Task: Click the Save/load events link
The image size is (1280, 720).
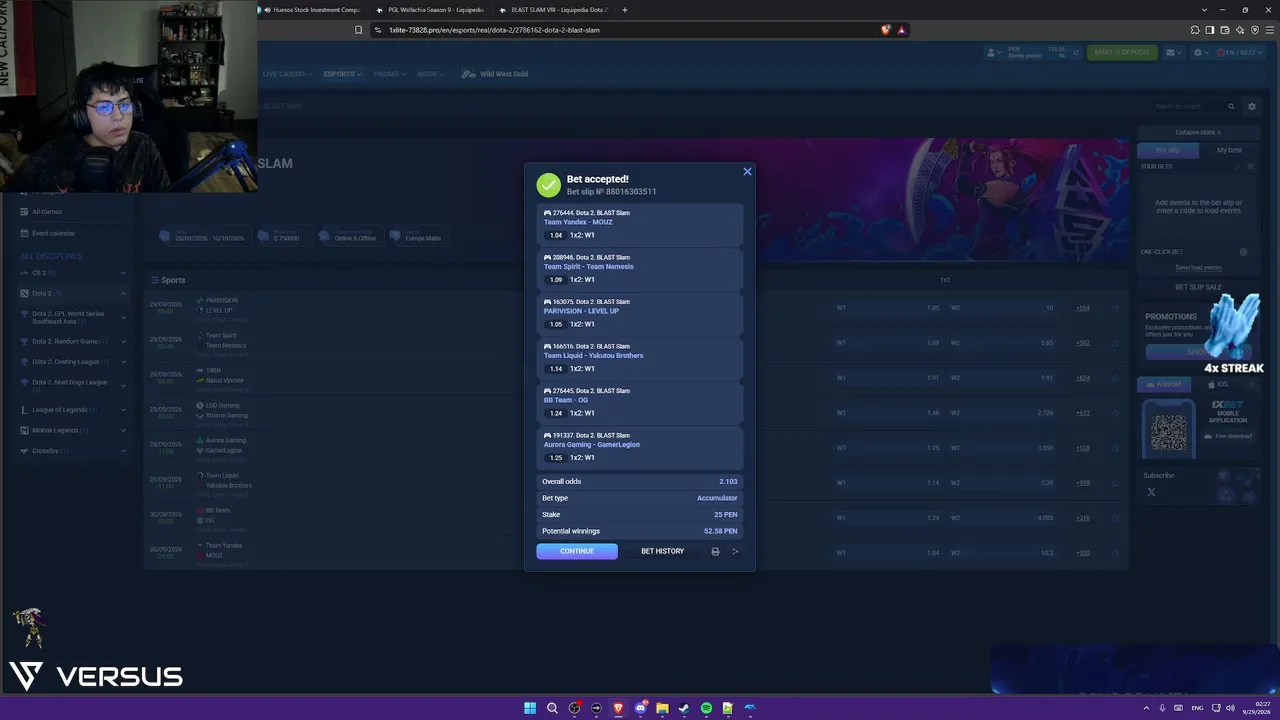Action: [1198, 267]
